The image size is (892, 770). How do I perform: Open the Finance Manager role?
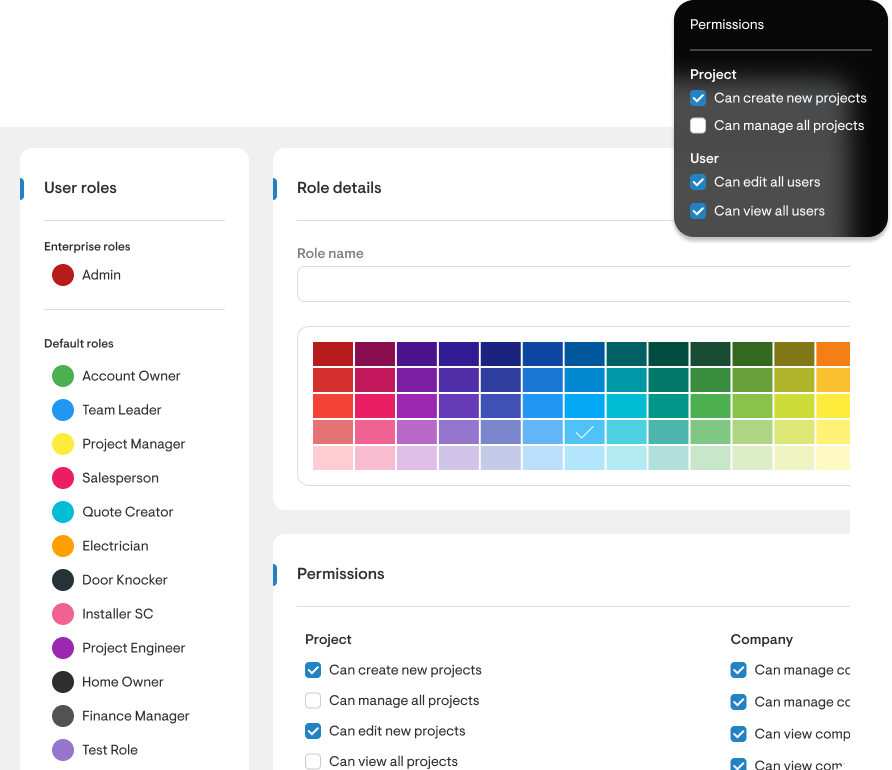click(x=135, y=716)
